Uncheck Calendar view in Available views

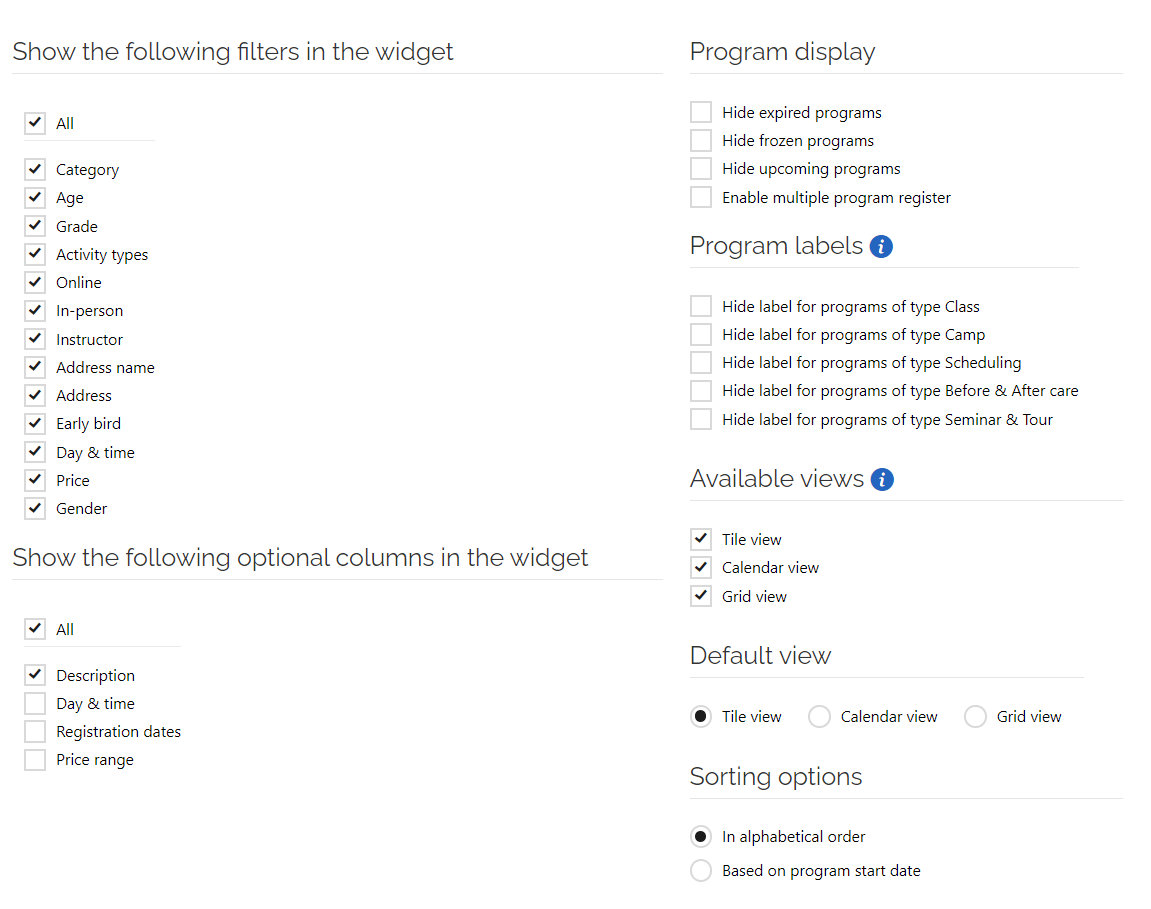pyautogui.click(x=701, y=568)
